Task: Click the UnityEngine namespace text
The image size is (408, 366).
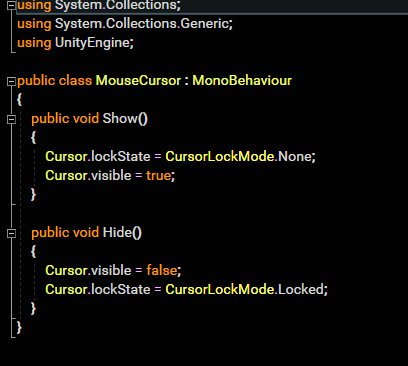Action: point(92,43)
